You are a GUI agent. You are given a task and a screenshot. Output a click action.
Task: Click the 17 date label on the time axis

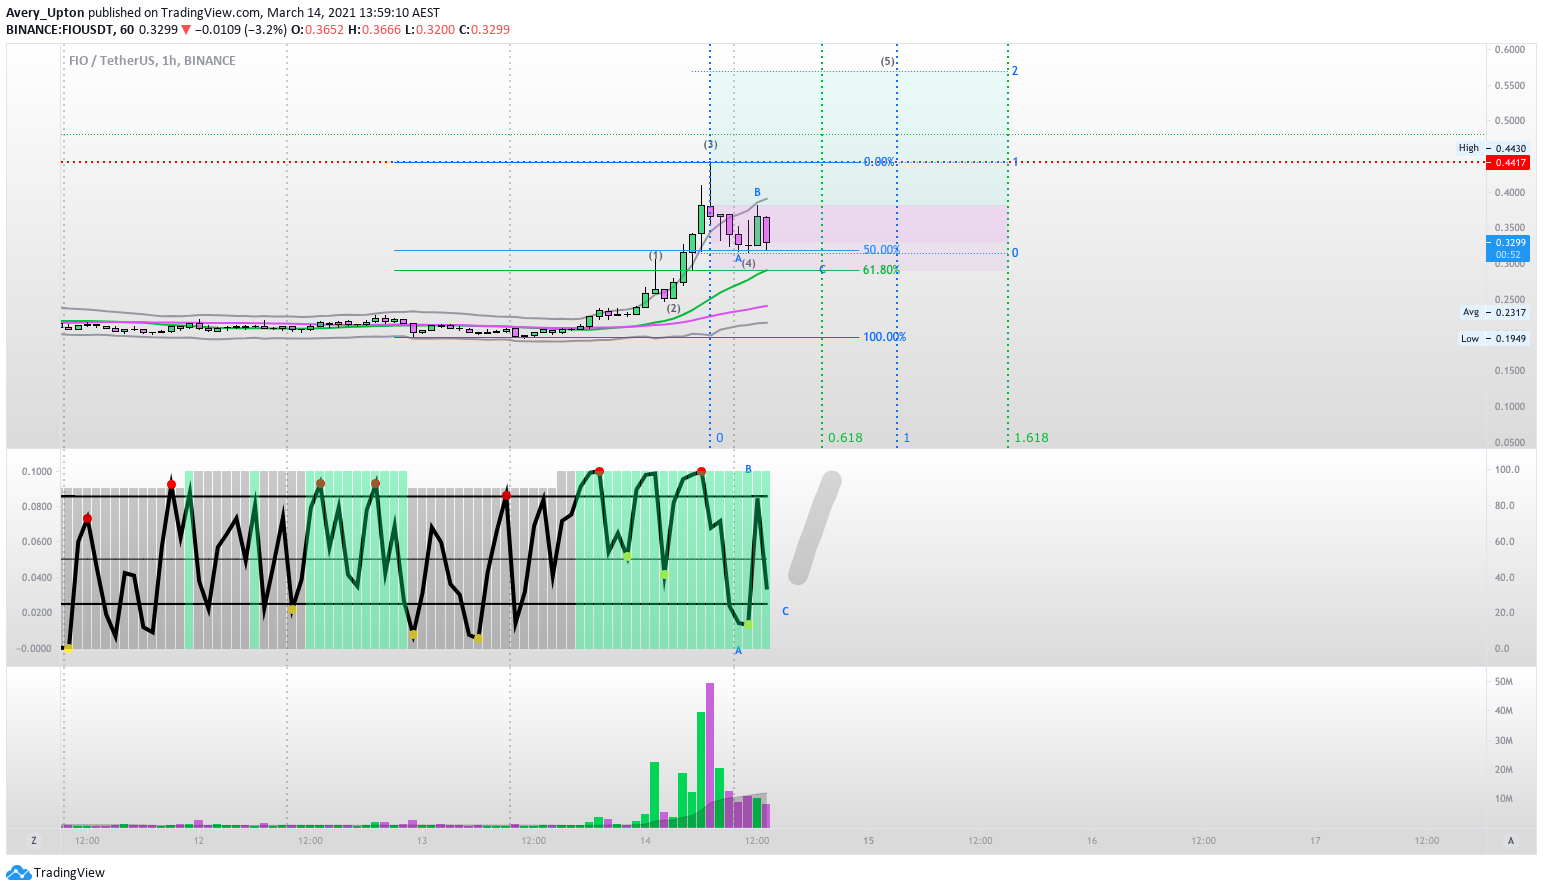(x=1315, y=841)
